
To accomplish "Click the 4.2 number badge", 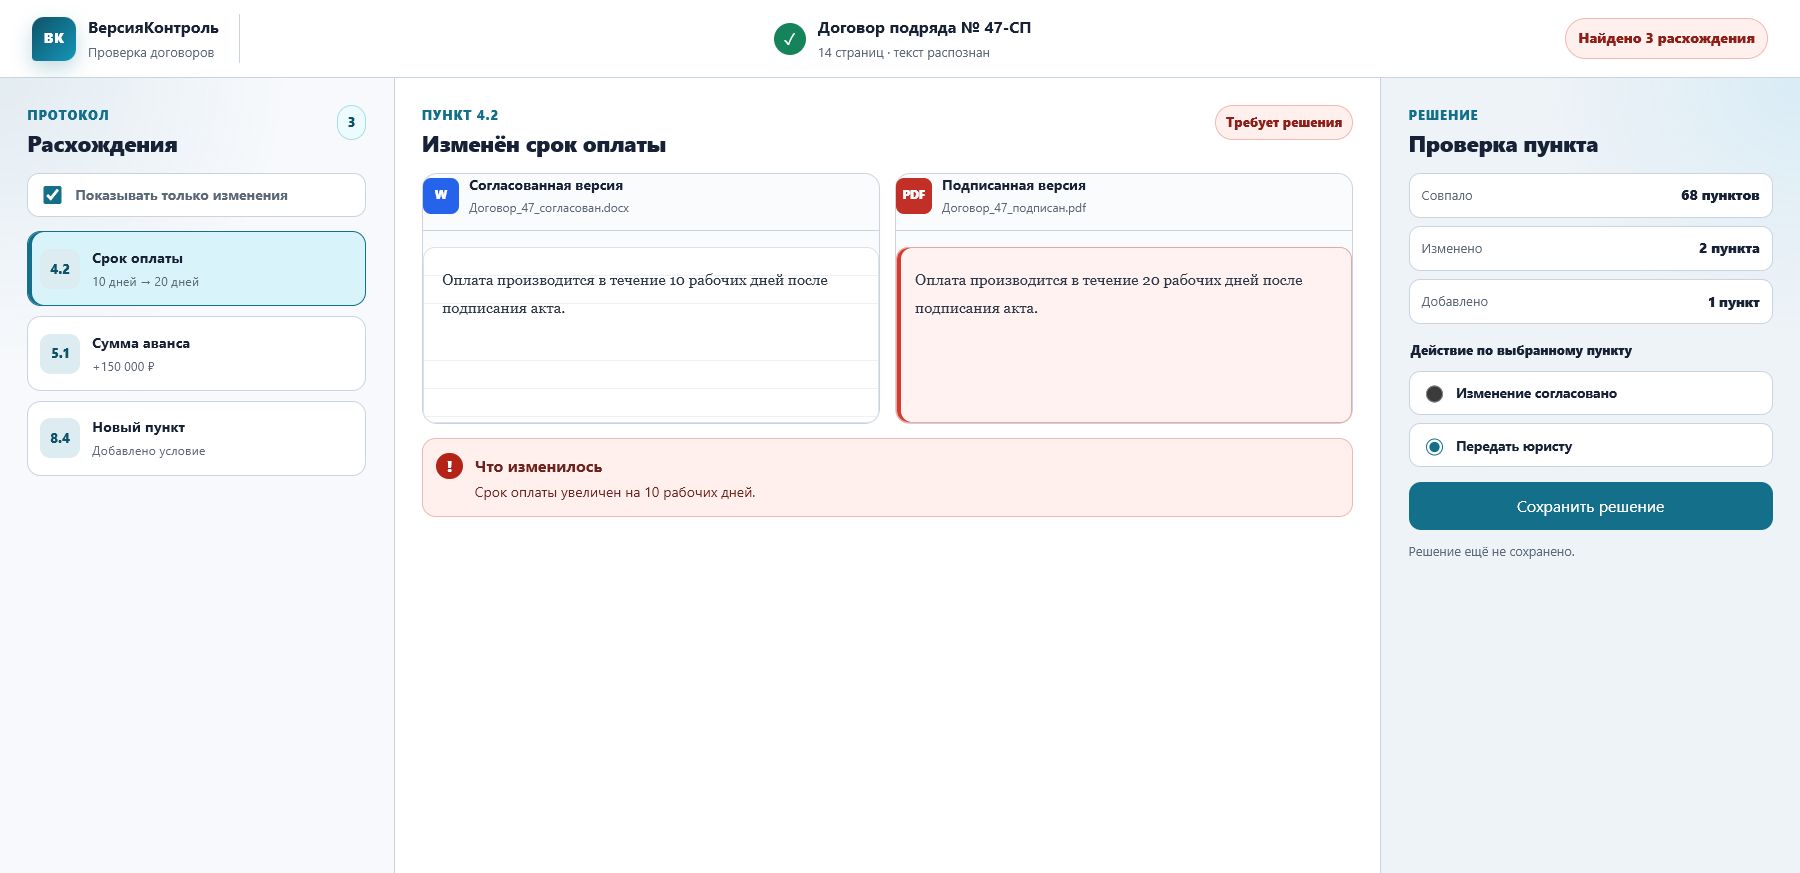I will [60, 269].
